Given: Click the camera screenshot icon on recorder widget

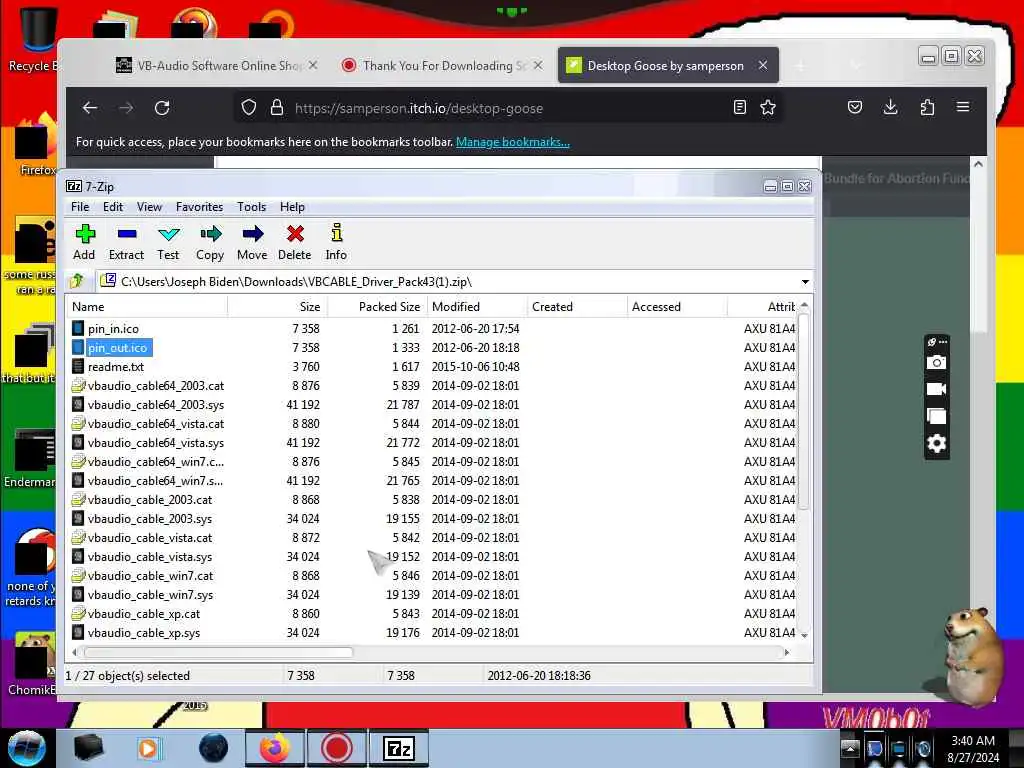Looking at the screenshot, I should coord(936,362).
